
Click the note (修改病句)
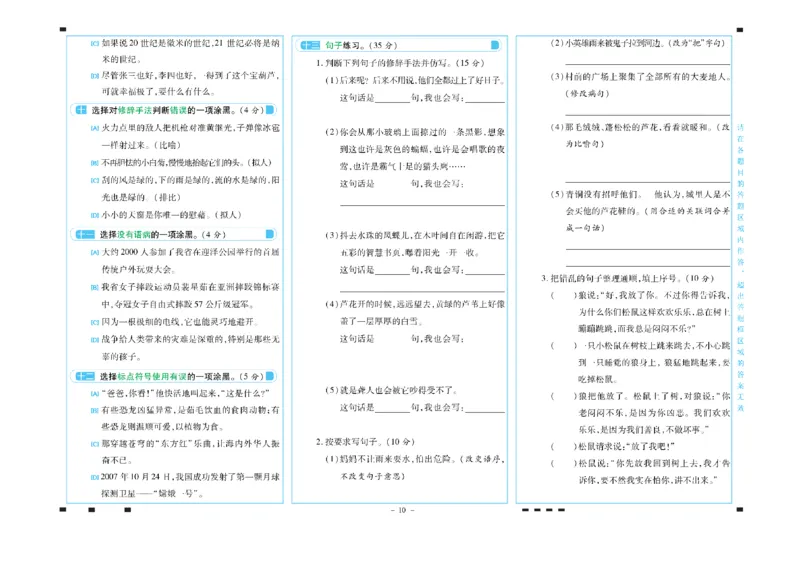587,94
